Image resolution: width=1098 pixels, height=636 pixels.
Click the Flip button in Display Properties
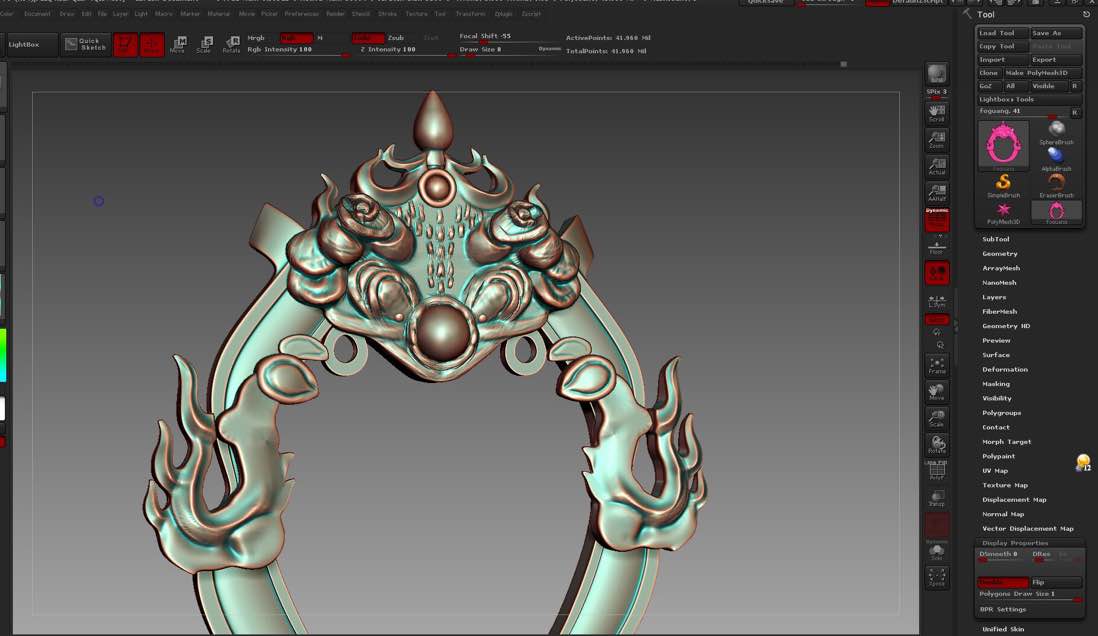[1057, 582]
